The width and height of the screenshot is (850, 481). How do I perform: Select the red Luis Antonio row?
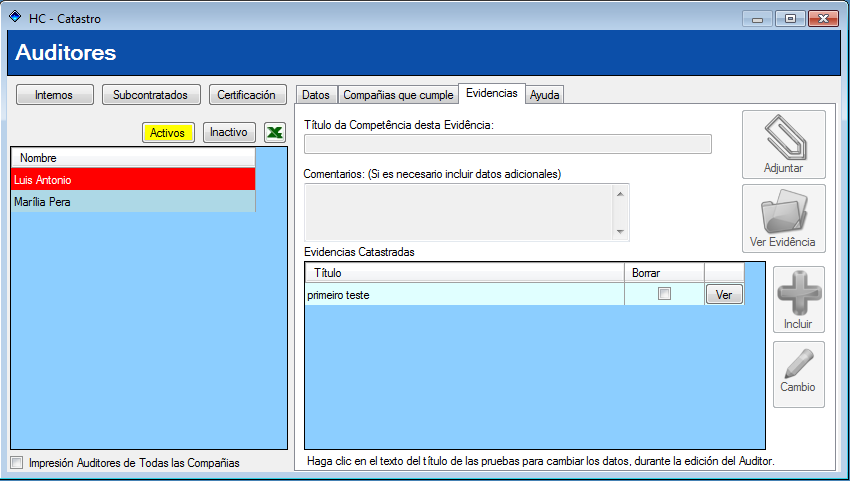(x=133, y=179)
